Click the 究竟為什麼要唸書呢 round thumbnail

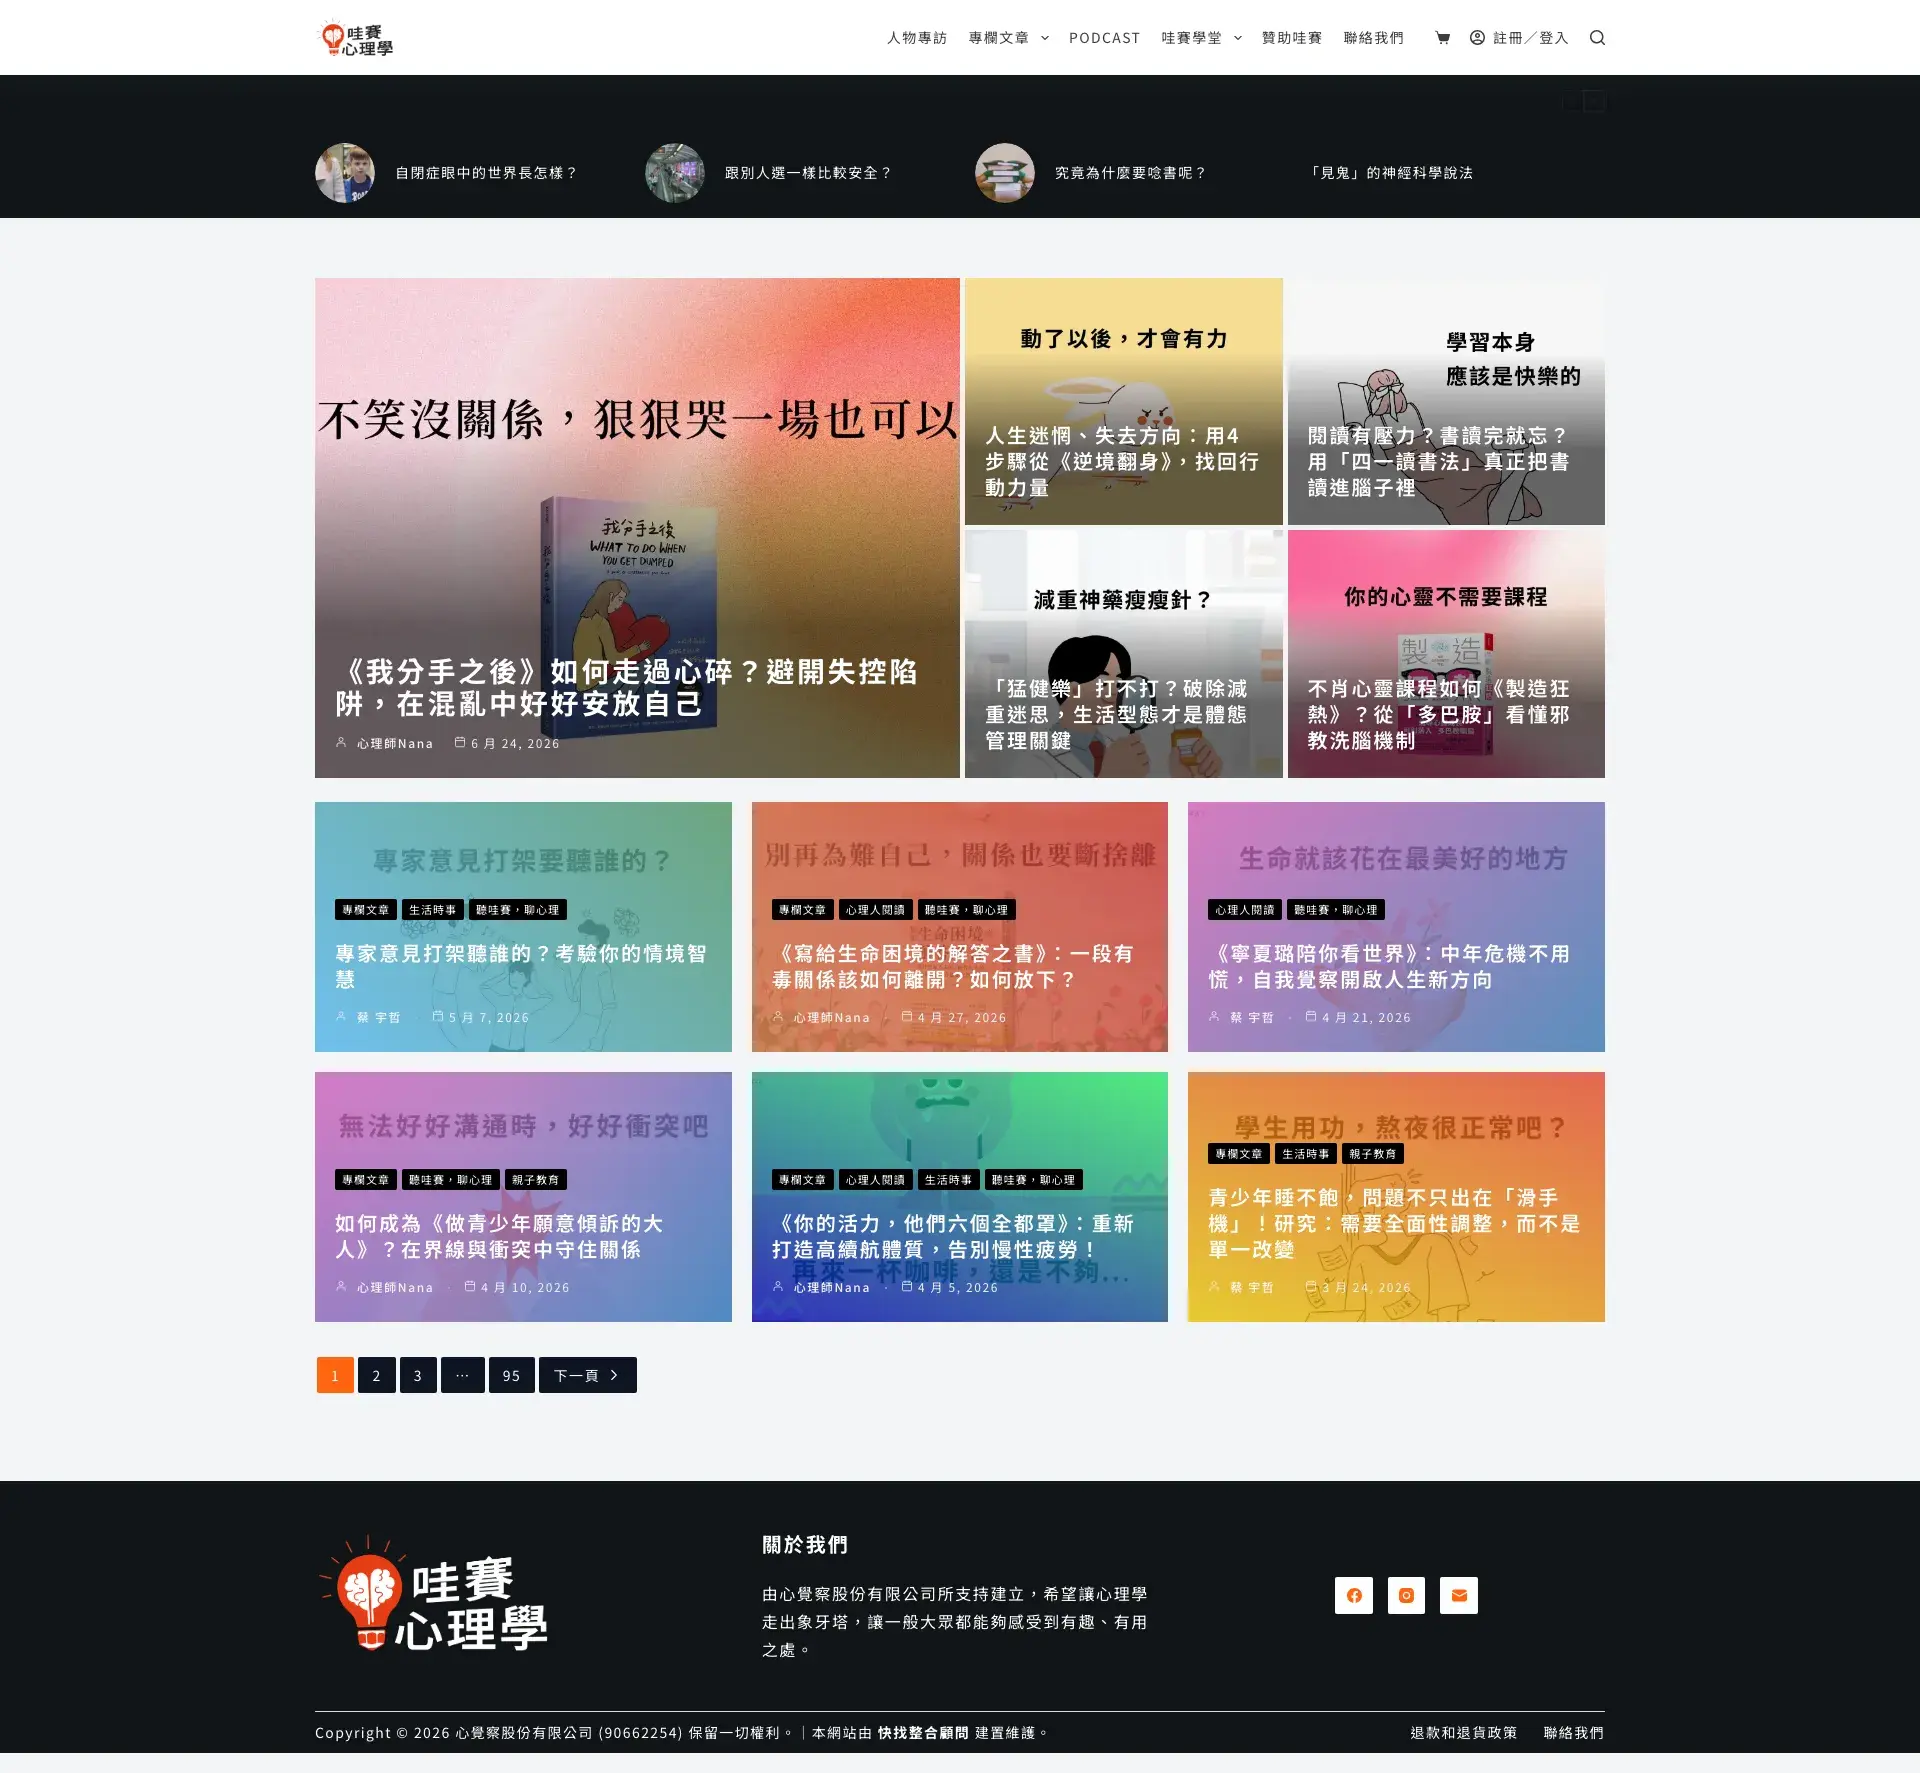1005,173
